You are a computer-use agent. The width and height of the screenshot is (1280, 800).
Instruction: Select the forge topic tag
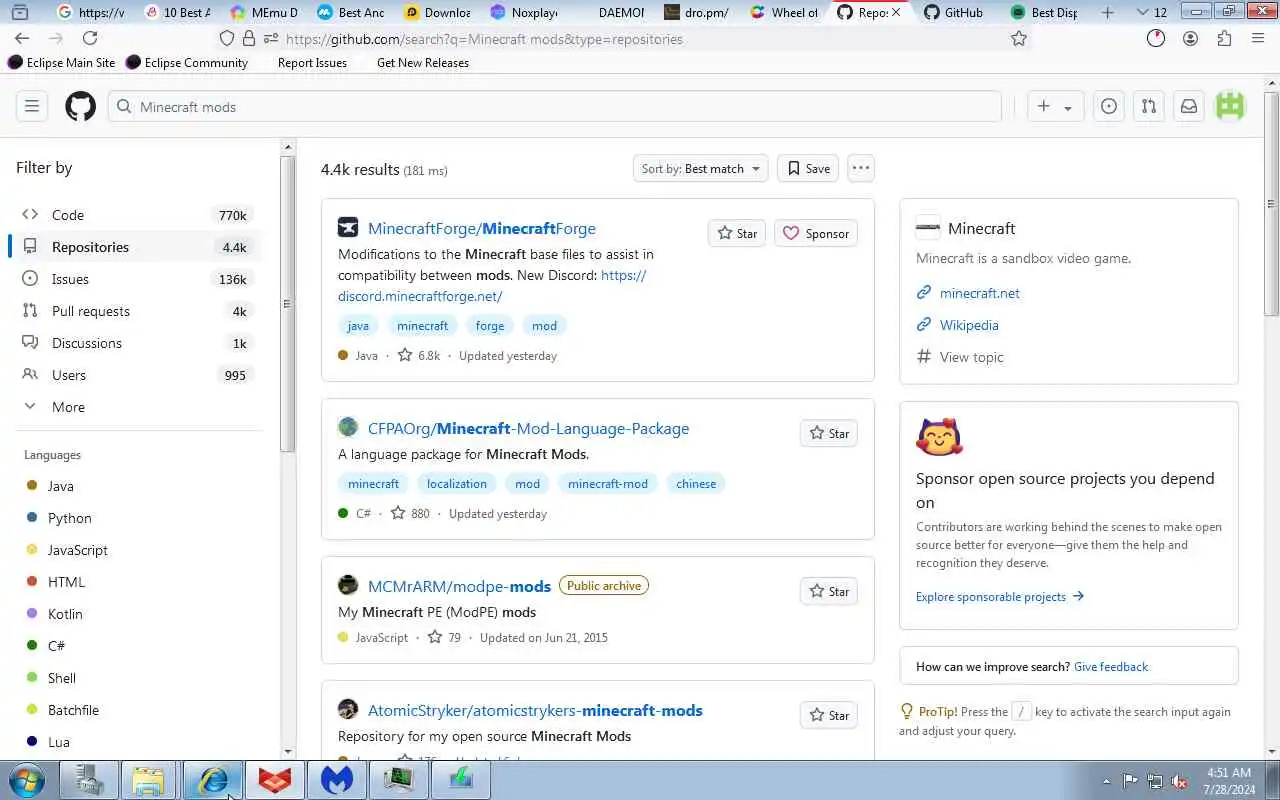click(490, 325)
